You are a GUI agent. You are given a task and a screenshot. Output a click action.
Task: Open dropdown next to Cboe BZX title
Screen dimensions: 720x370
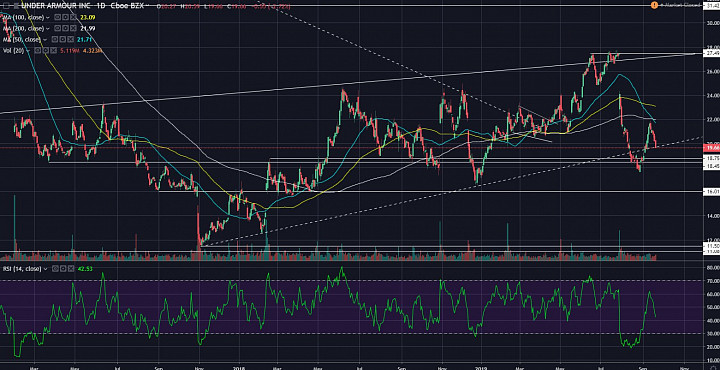pyautogui.click(x=147, y=6)
